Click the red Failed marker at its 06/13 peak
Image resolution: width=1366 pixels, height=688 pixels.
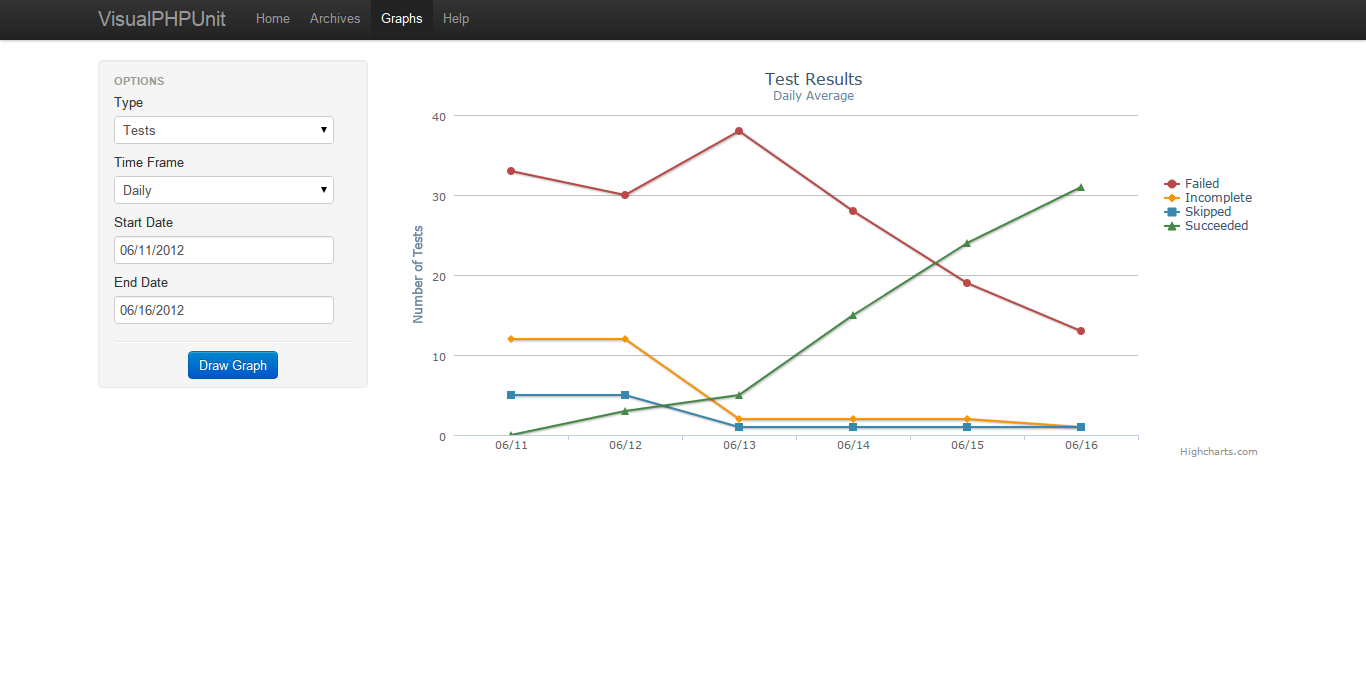(739, 130)
